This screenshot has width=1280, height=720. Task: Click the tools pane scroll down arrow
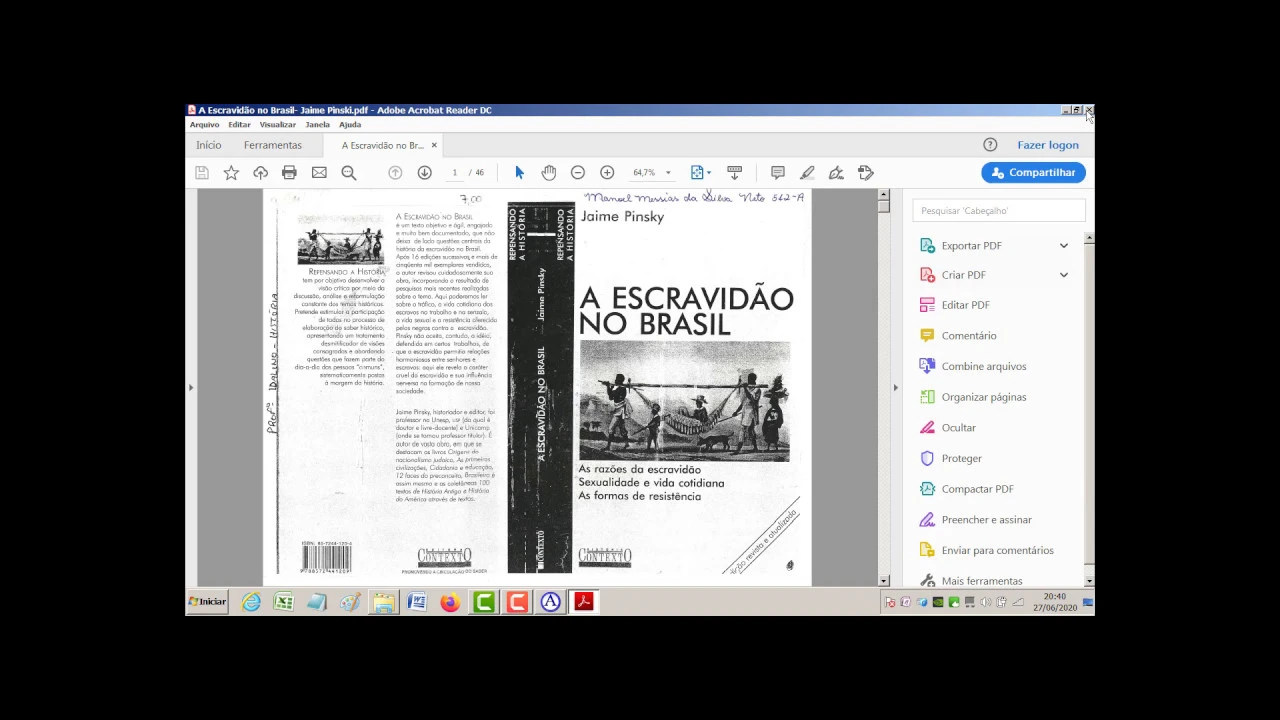pyautogui.click(x=1089, y=581)
